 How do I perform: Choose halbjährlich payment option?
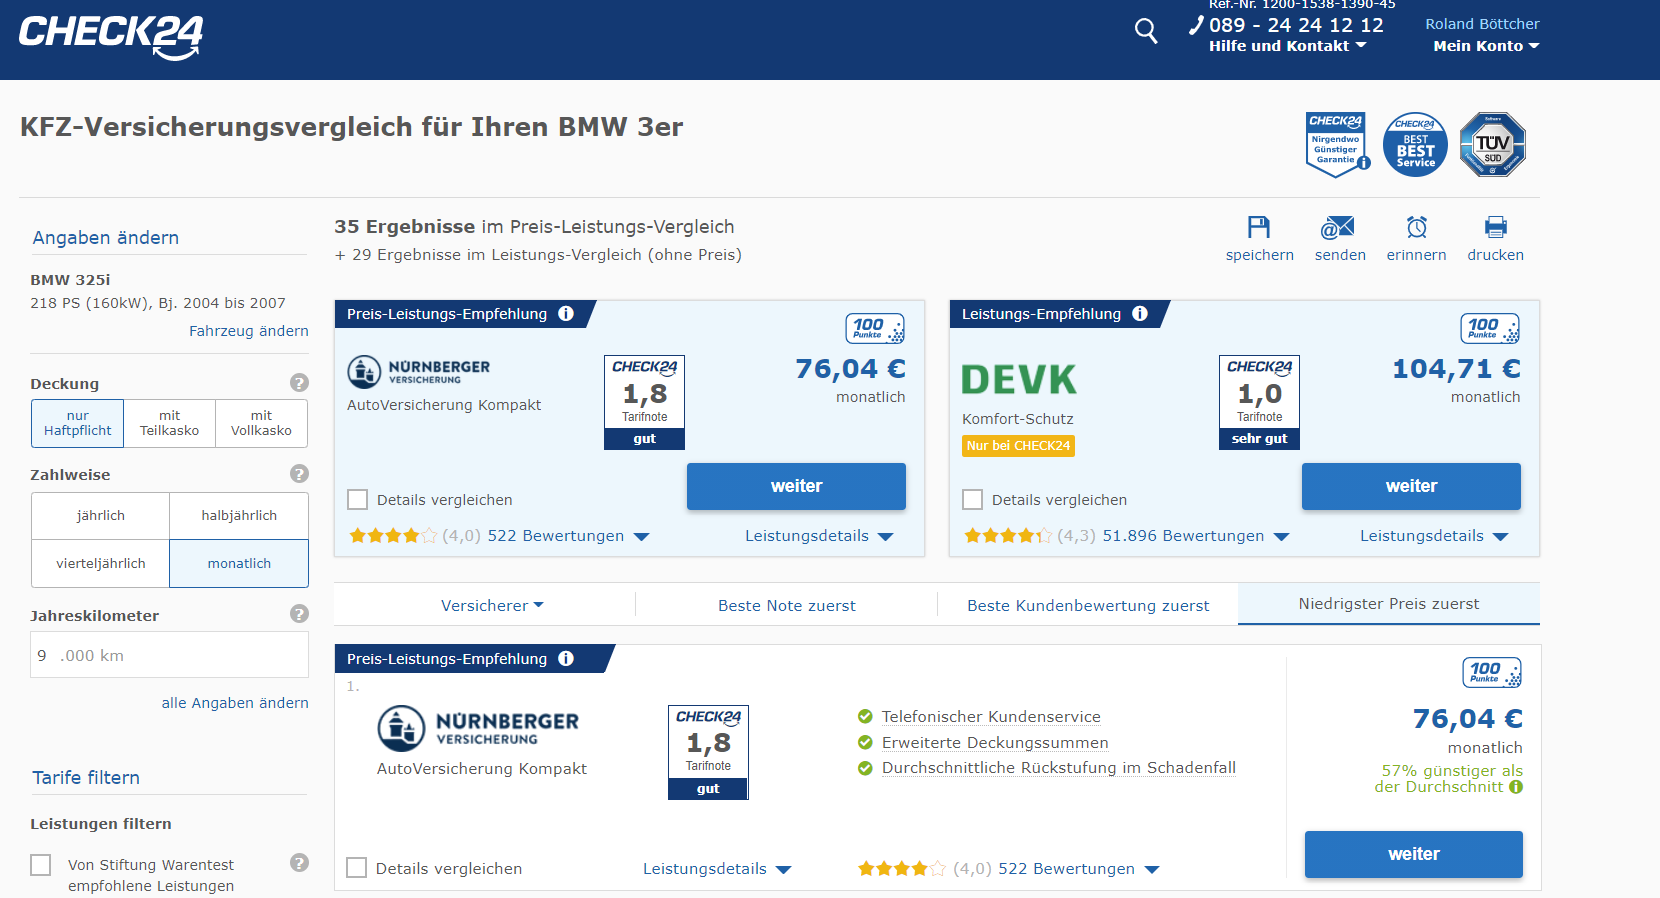(x=239, y=516)
